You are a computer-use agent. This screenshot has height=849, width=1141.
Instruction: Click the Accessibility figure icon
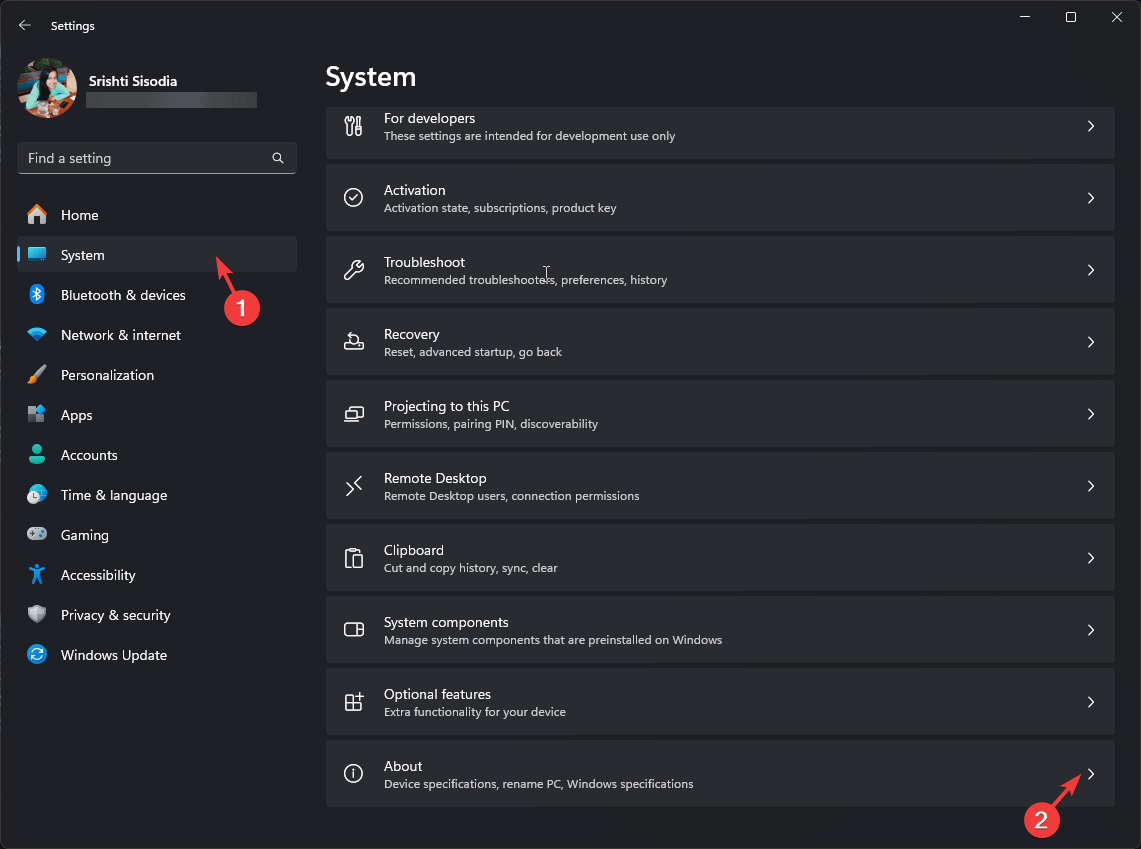pos(37,574)
